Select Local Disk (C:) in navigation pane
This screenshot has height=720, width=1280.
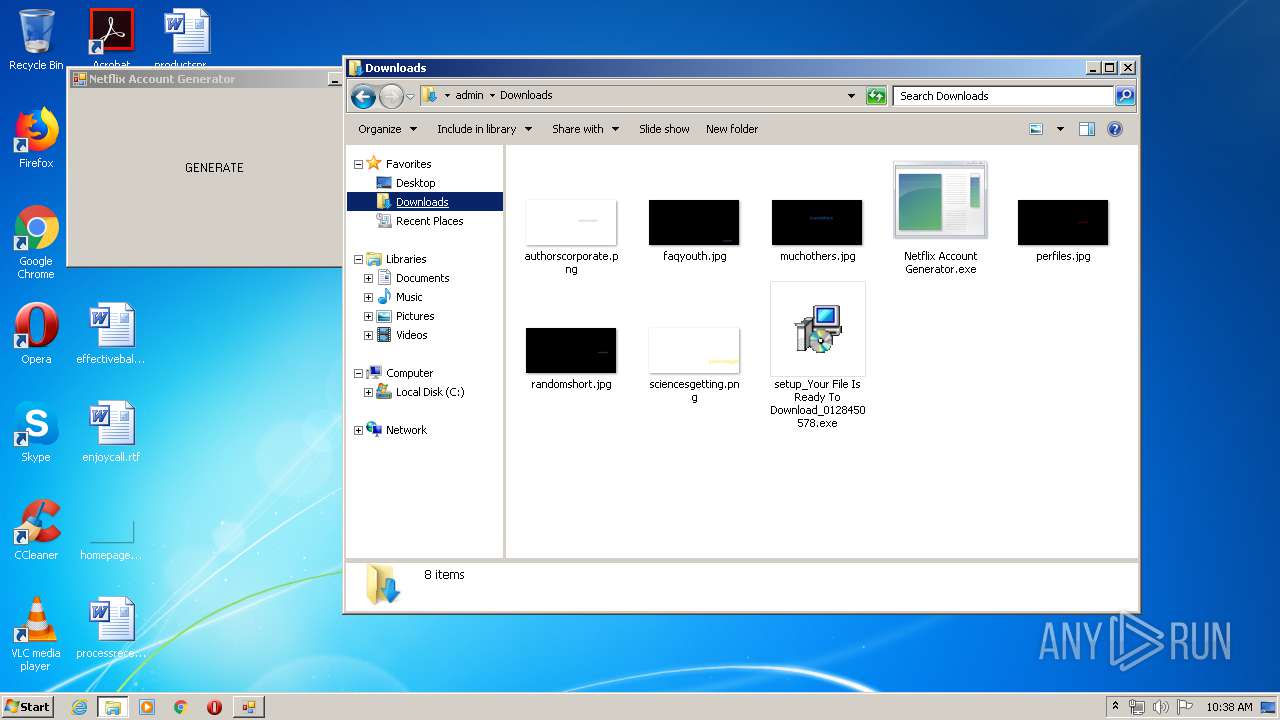[420, 392]
